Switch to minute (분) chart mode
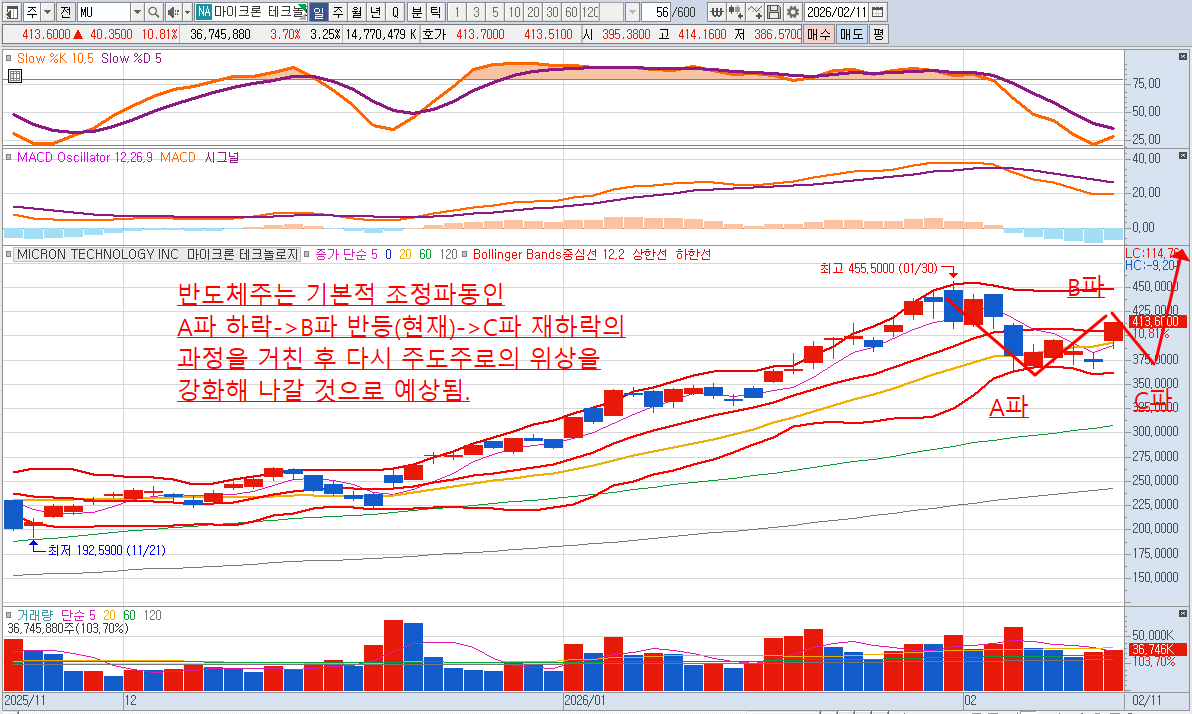The height and width of the screenshot is (714, 1192). (416, 12)
